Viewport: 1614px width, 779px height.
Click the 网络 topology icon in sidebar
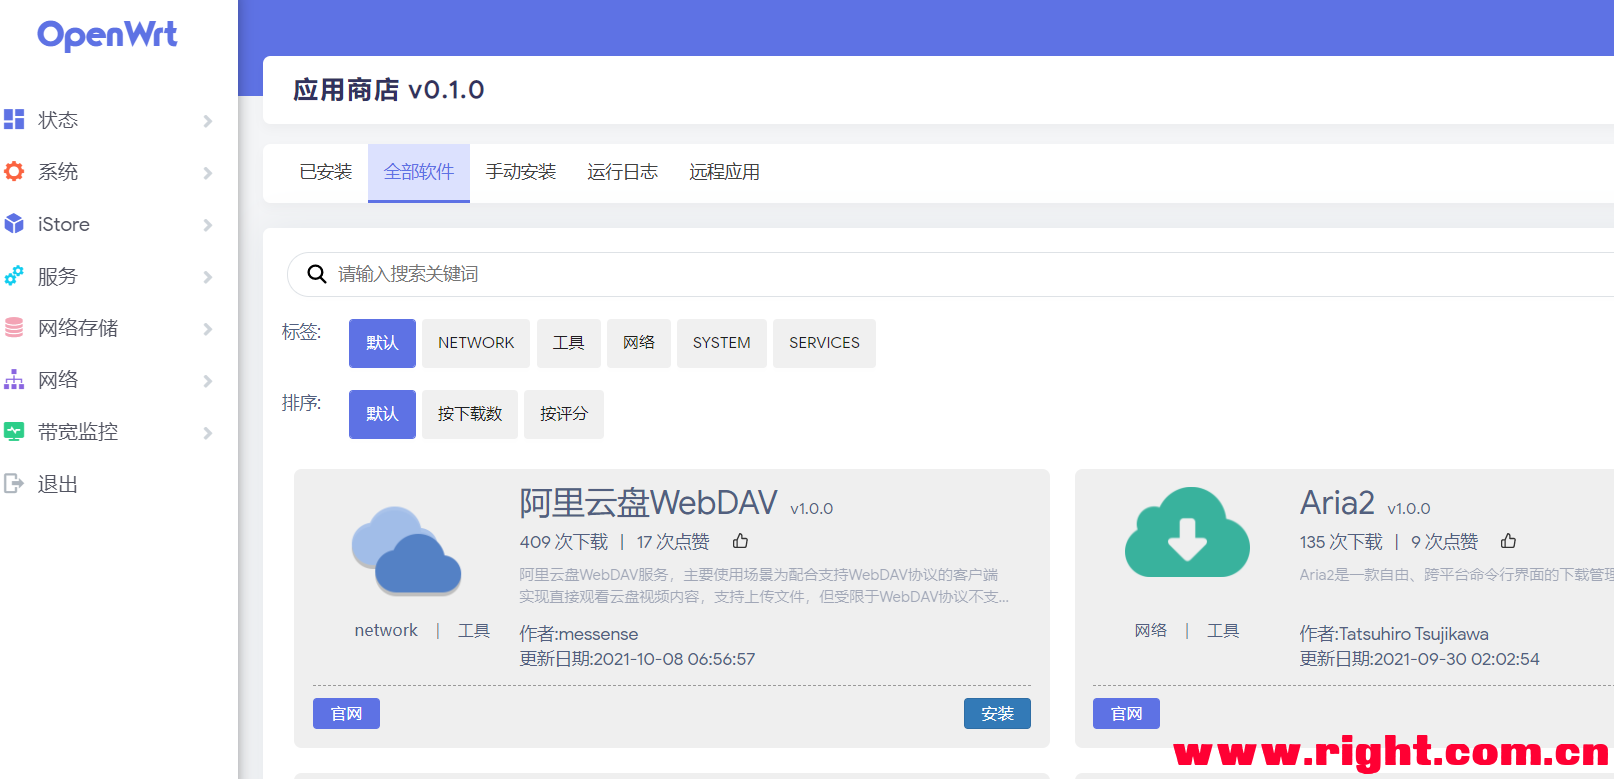pyautogui.click(x=14, y=380)
